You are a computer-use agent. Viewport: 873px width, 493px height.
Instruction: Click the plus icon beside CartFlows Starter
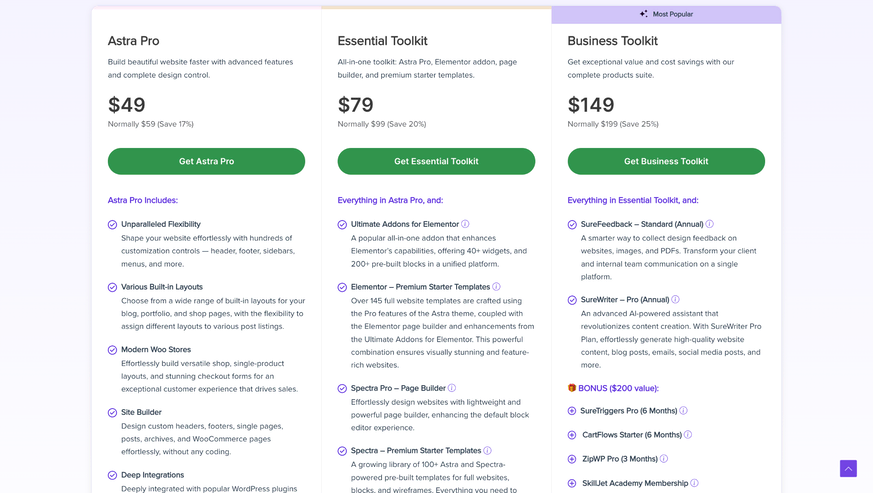click(572, 435)
